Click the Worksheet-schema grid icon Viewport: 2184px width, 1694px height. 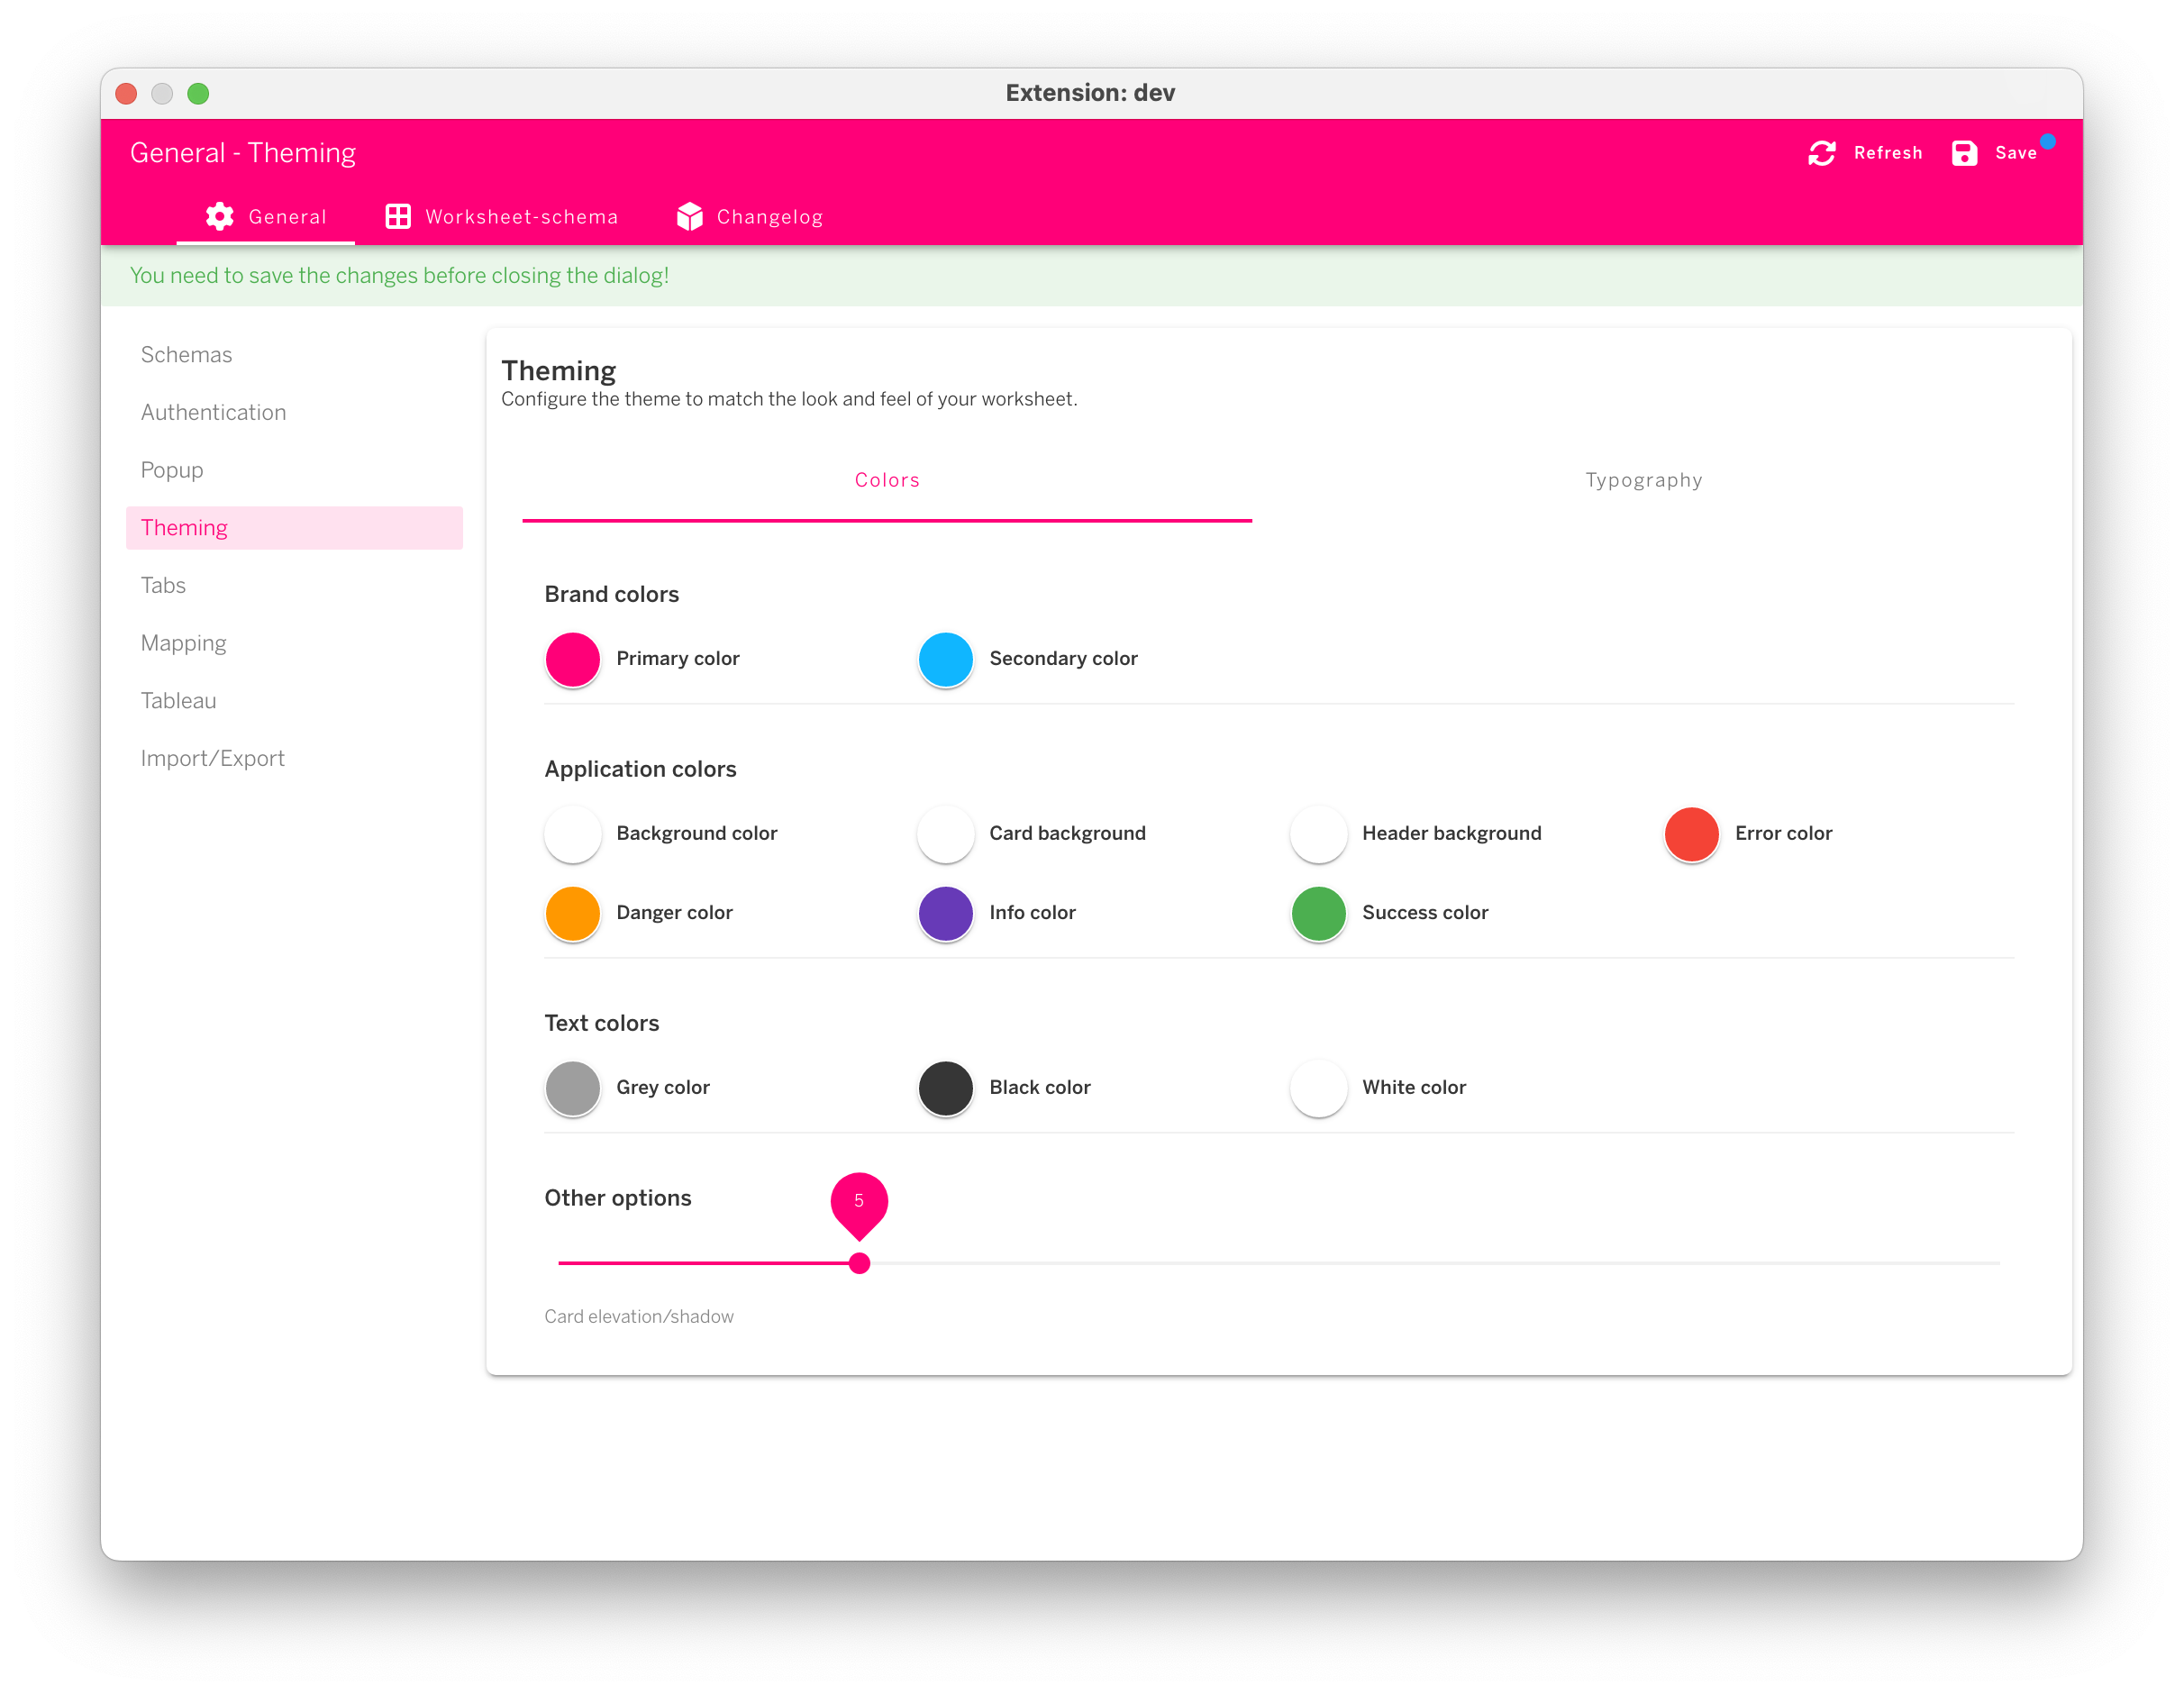point(398,217)
